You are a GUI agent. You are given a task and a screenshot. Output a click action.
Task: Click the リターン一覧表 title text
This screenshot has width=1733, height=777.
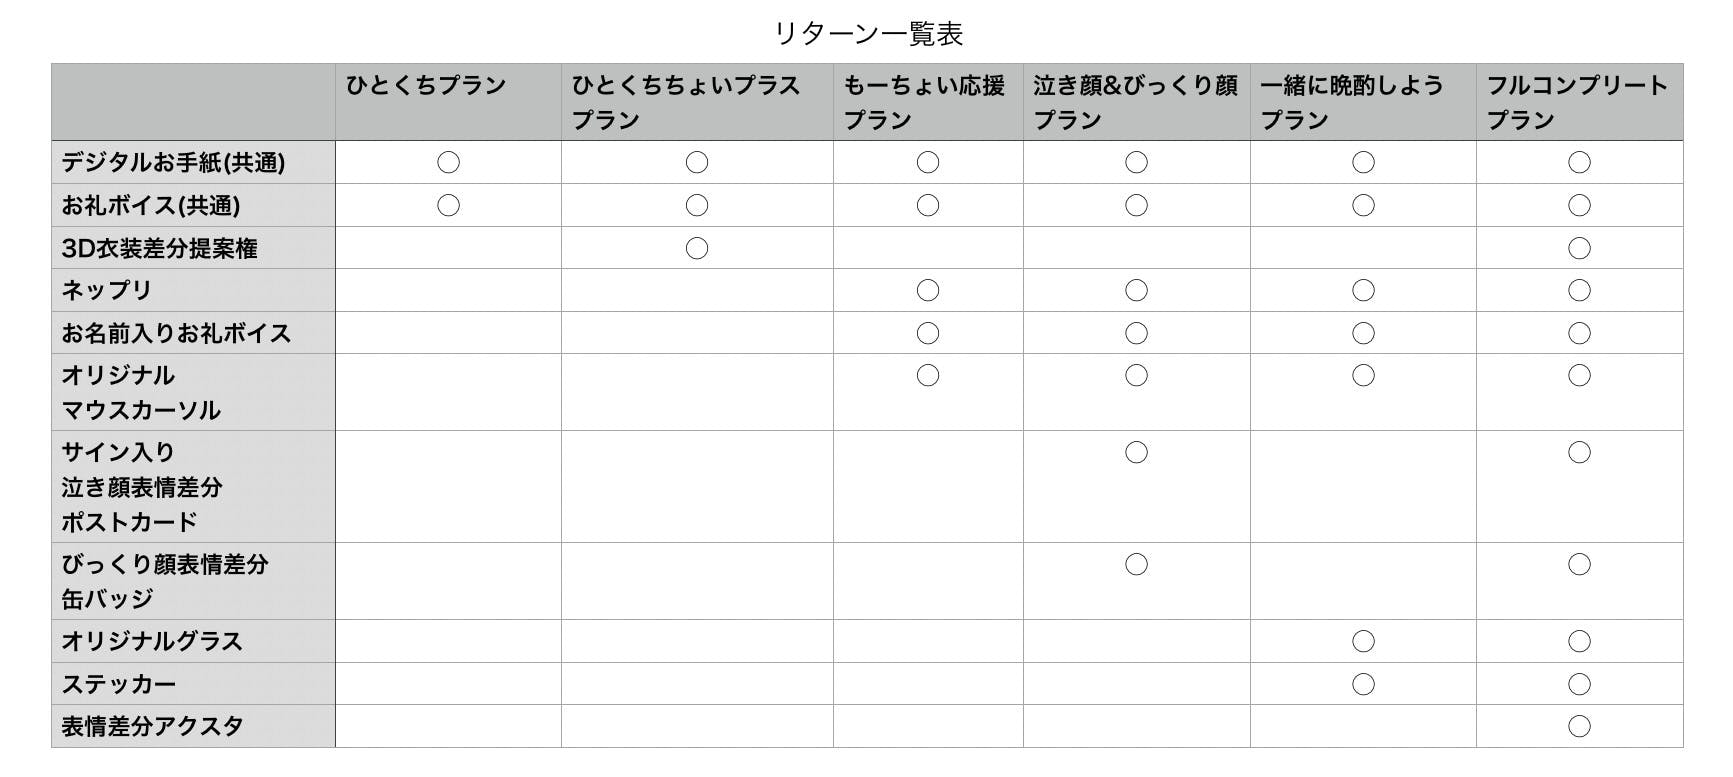click(868, 34)
